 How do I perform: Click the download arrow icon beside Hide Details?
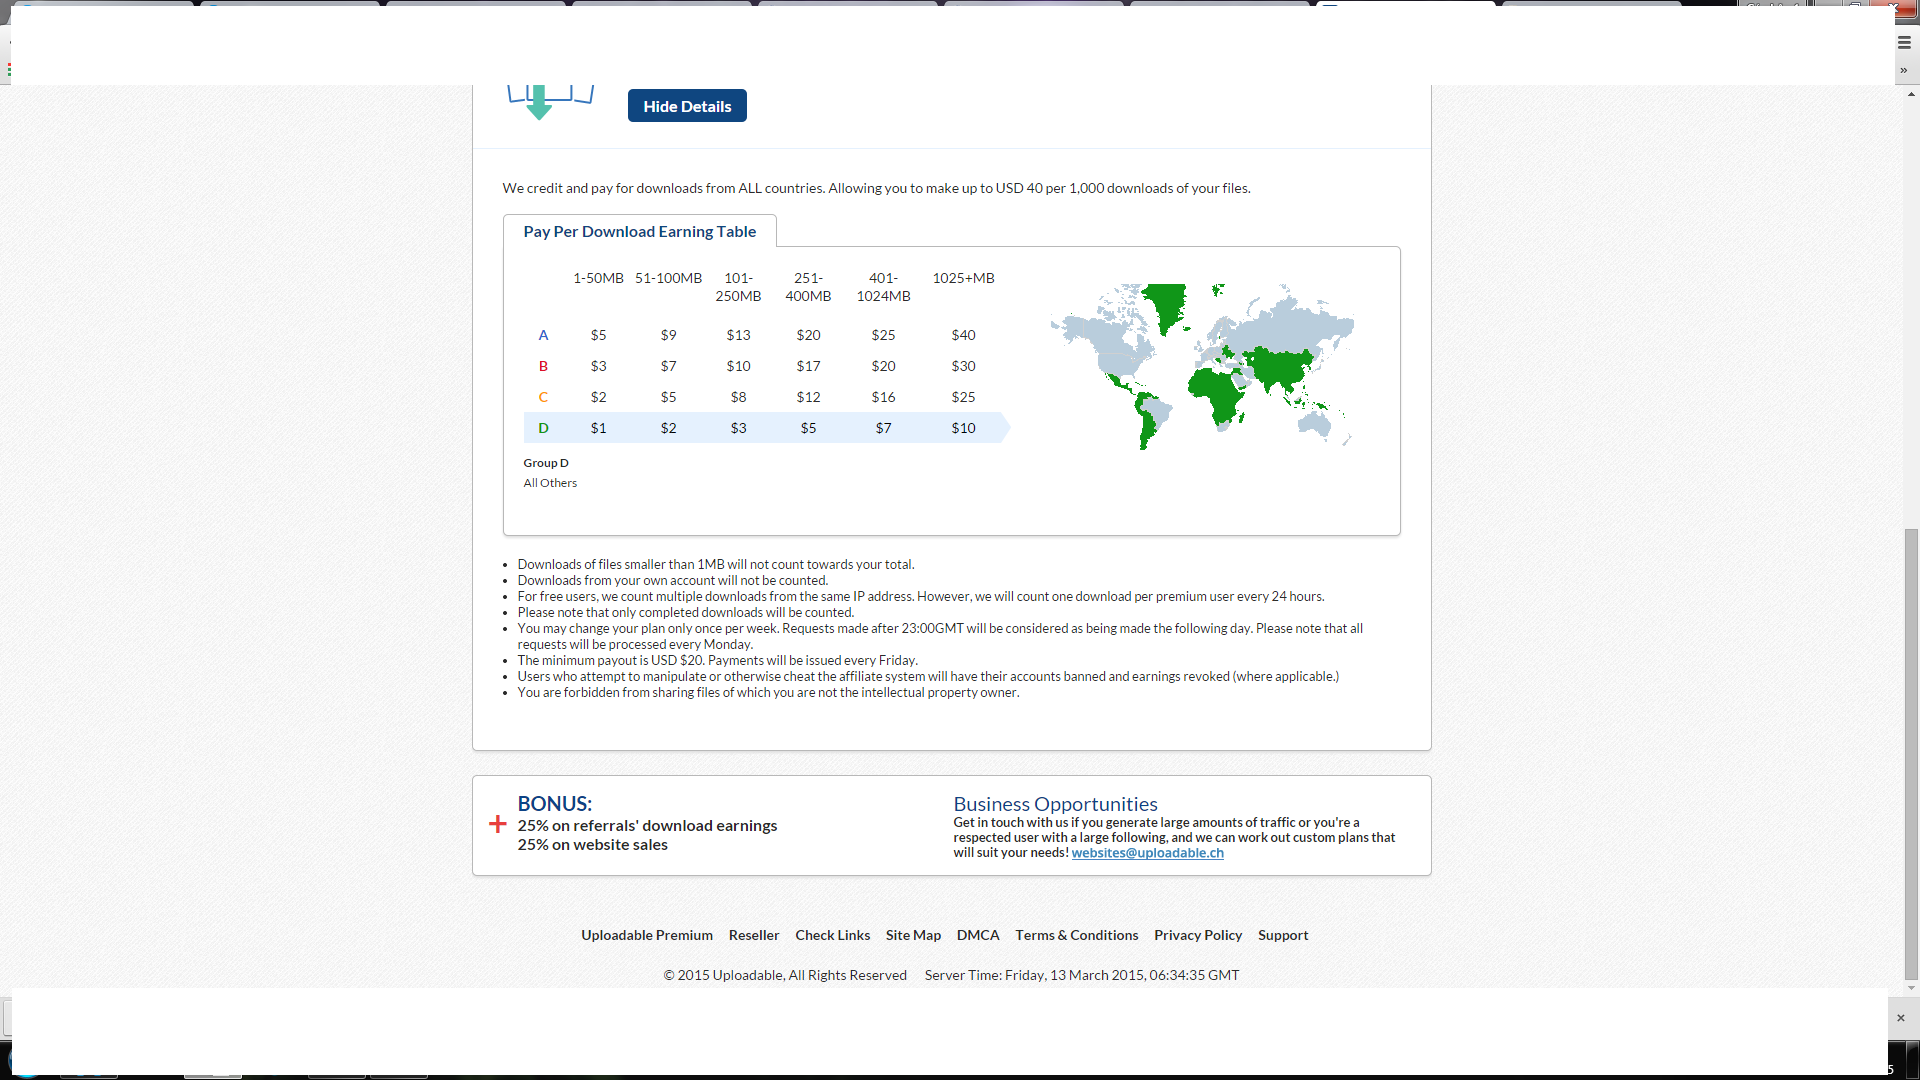[550, 102]
